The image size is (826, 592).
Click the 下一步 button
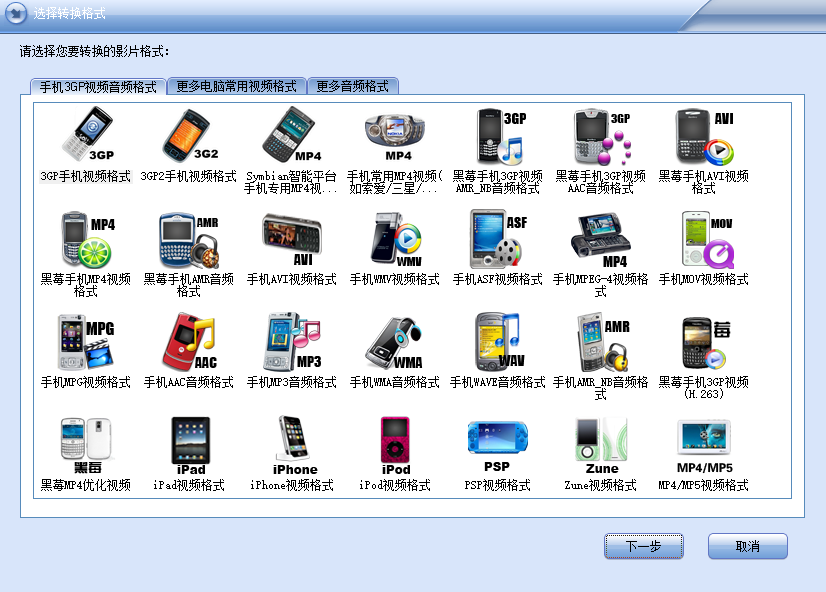[643, 545]
